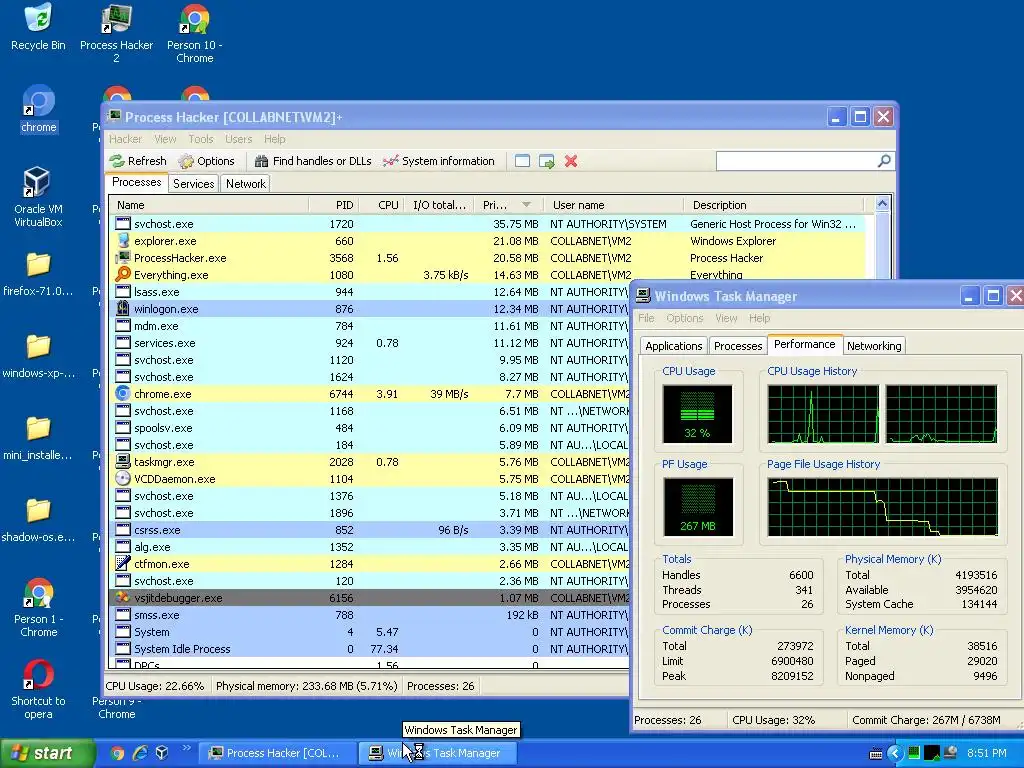This screenshot has width=1024, height=768.
Task: Open the Tools menu in Process Hacker
Action: pyautogui.click(x=200, y=139)
